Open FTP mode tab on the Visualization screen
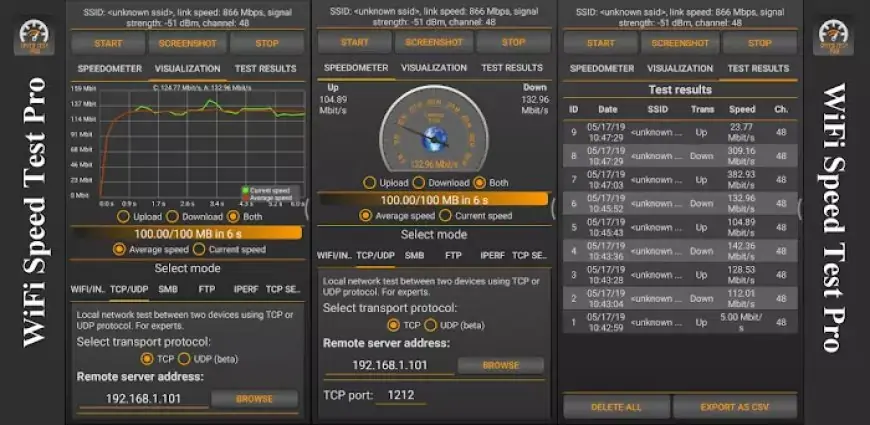The image size is (870, 425). 206,289
